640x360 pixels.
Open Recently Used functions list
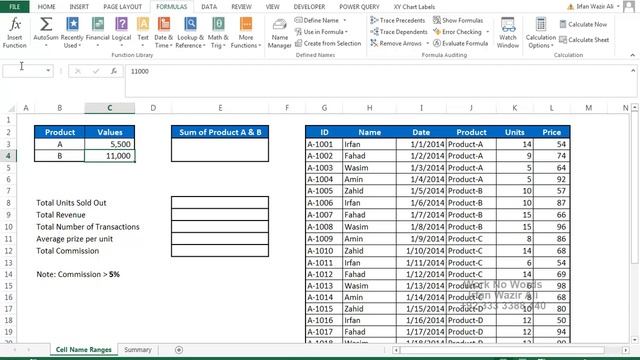point(72,33)
